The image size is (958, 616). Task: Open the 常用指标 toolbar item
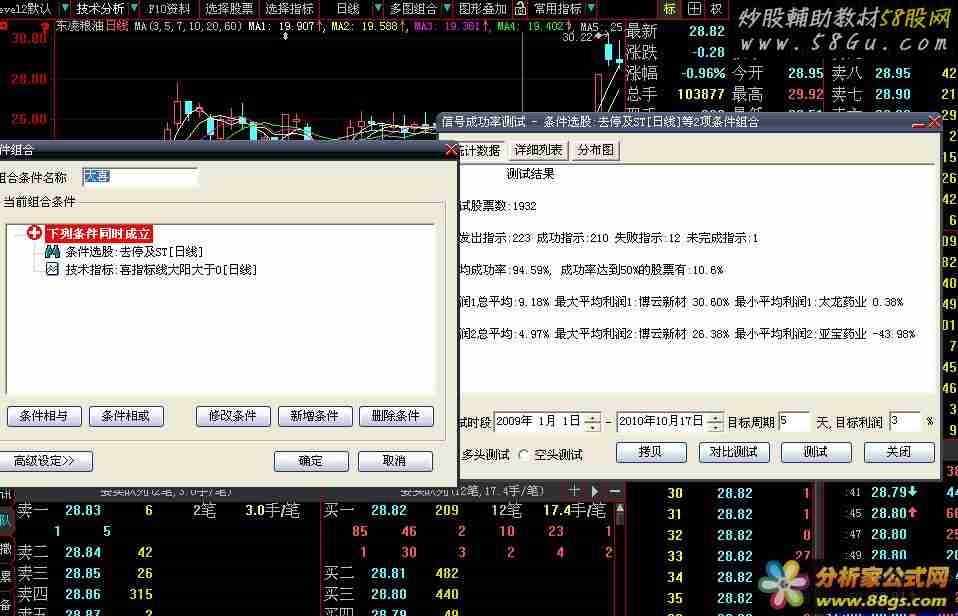[x=558, y=9]
